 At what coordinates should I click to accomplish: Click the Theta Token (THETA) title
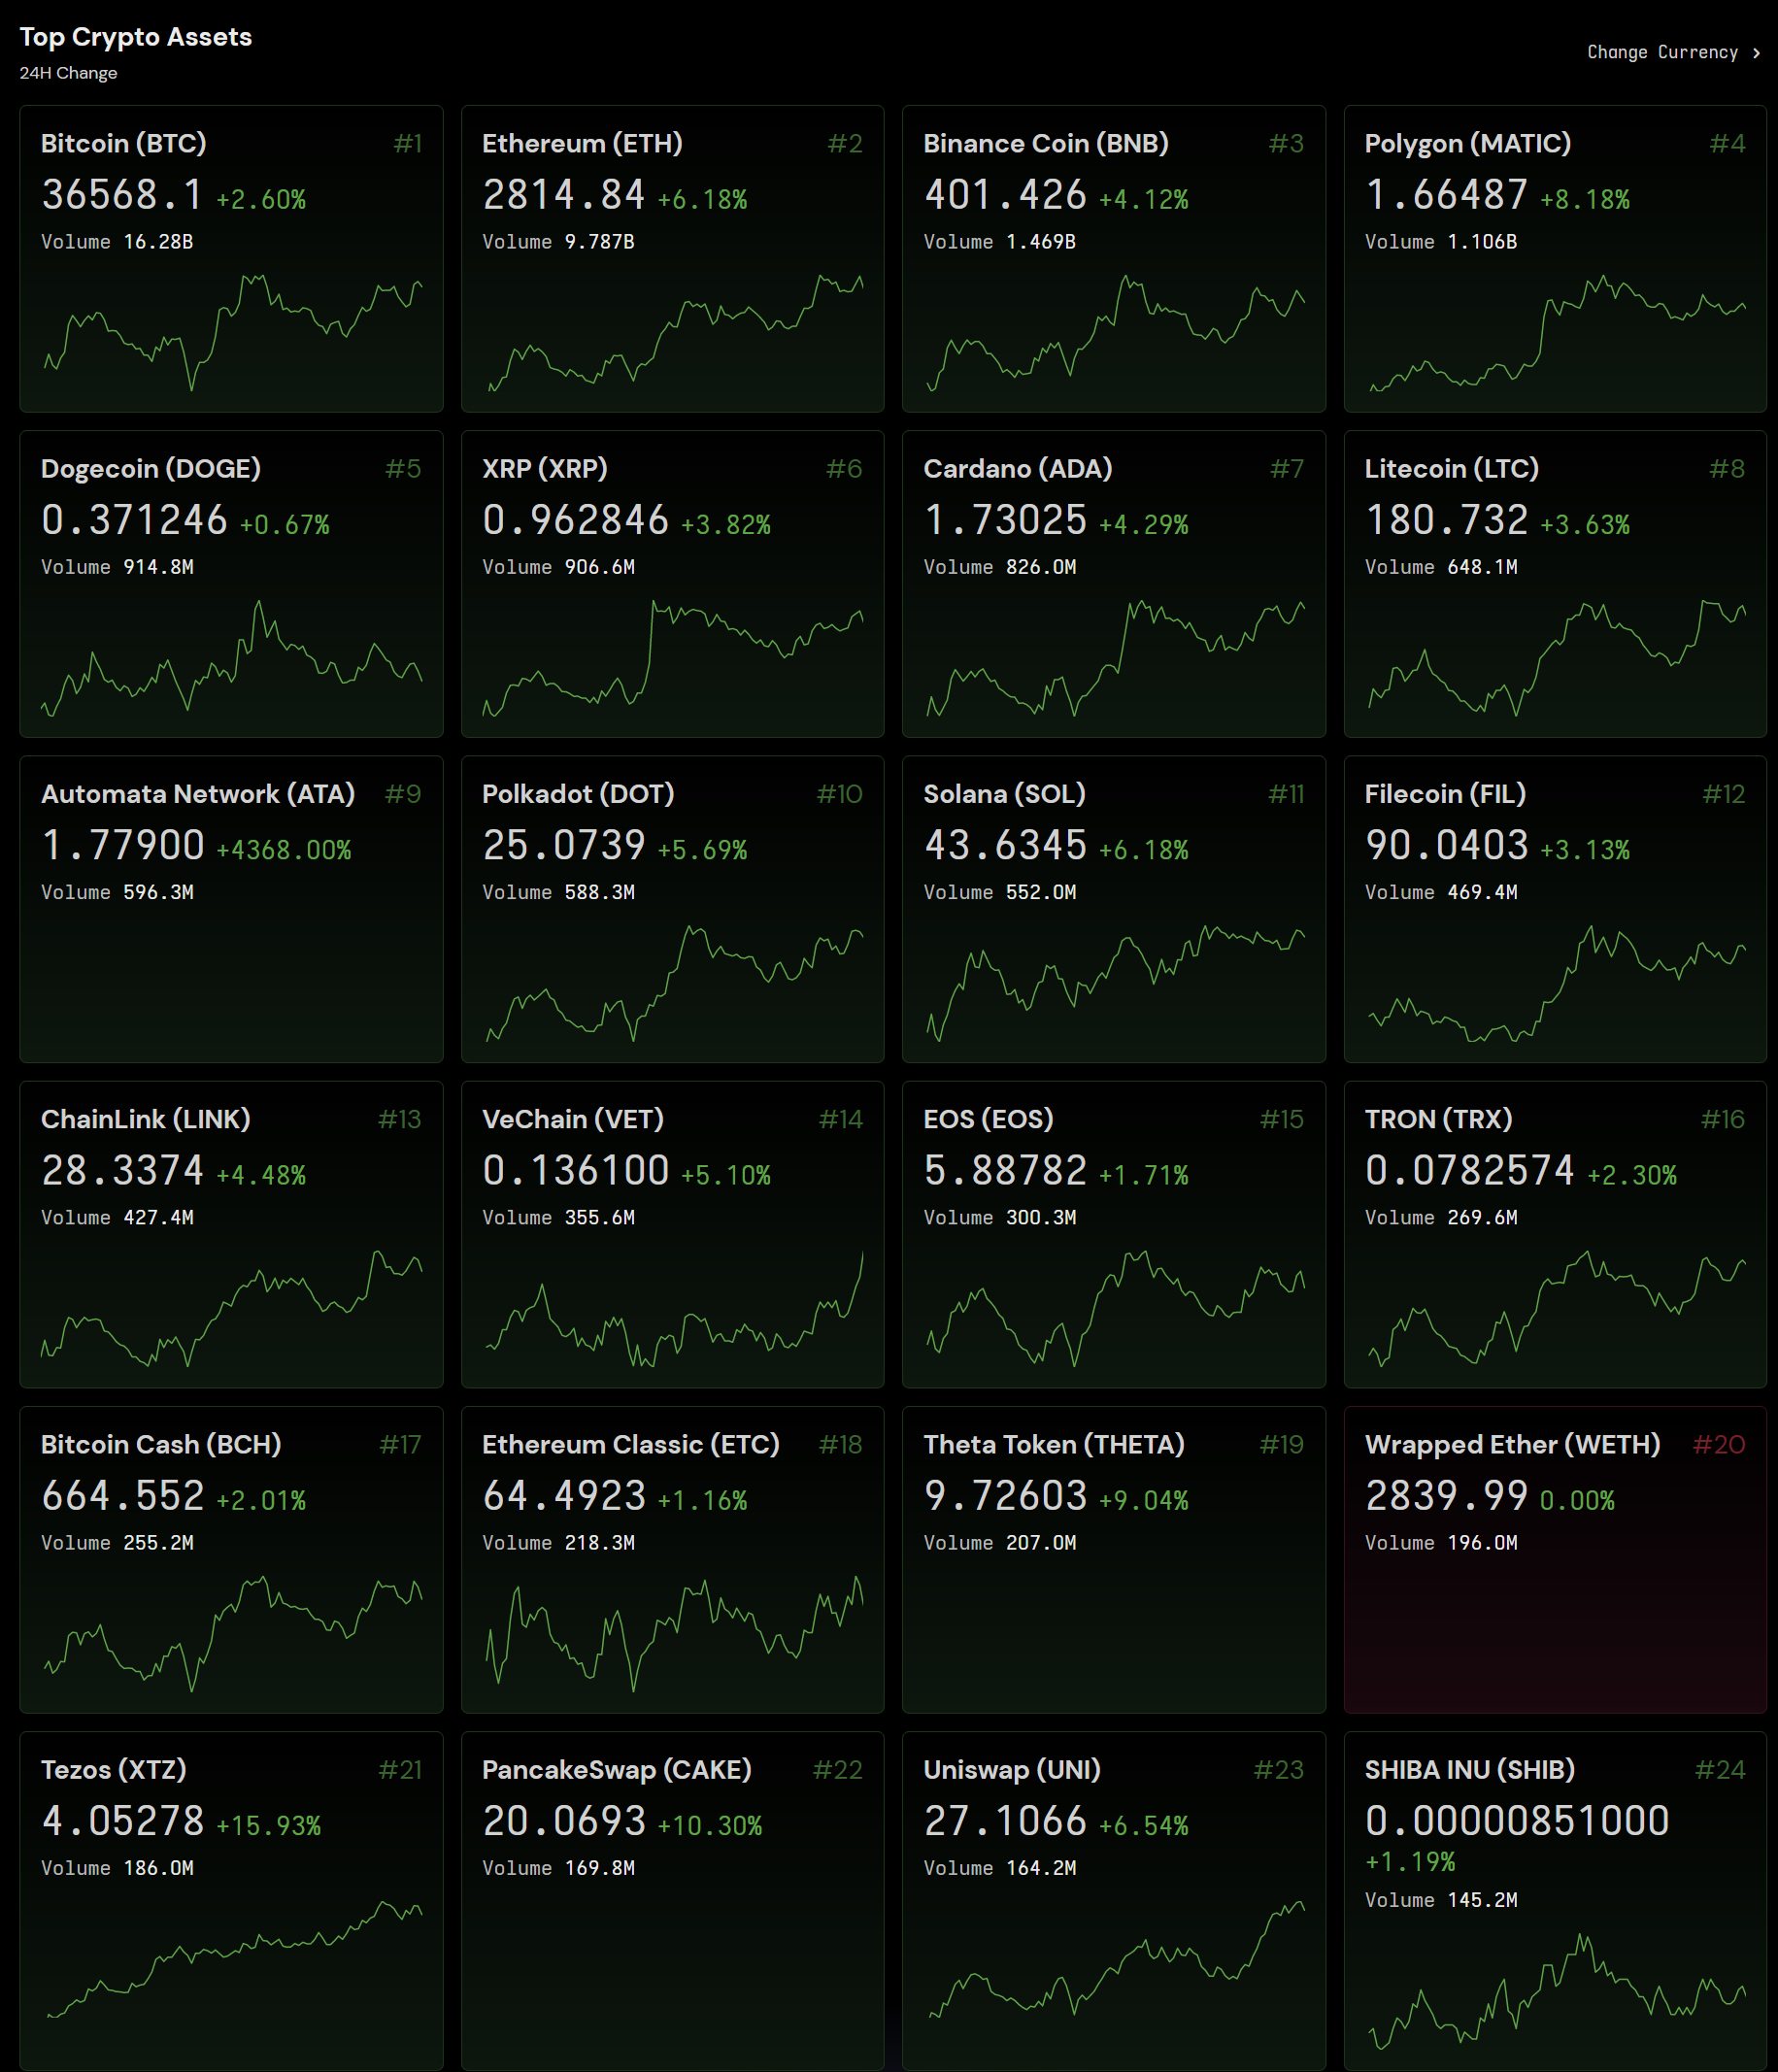1053,1444
